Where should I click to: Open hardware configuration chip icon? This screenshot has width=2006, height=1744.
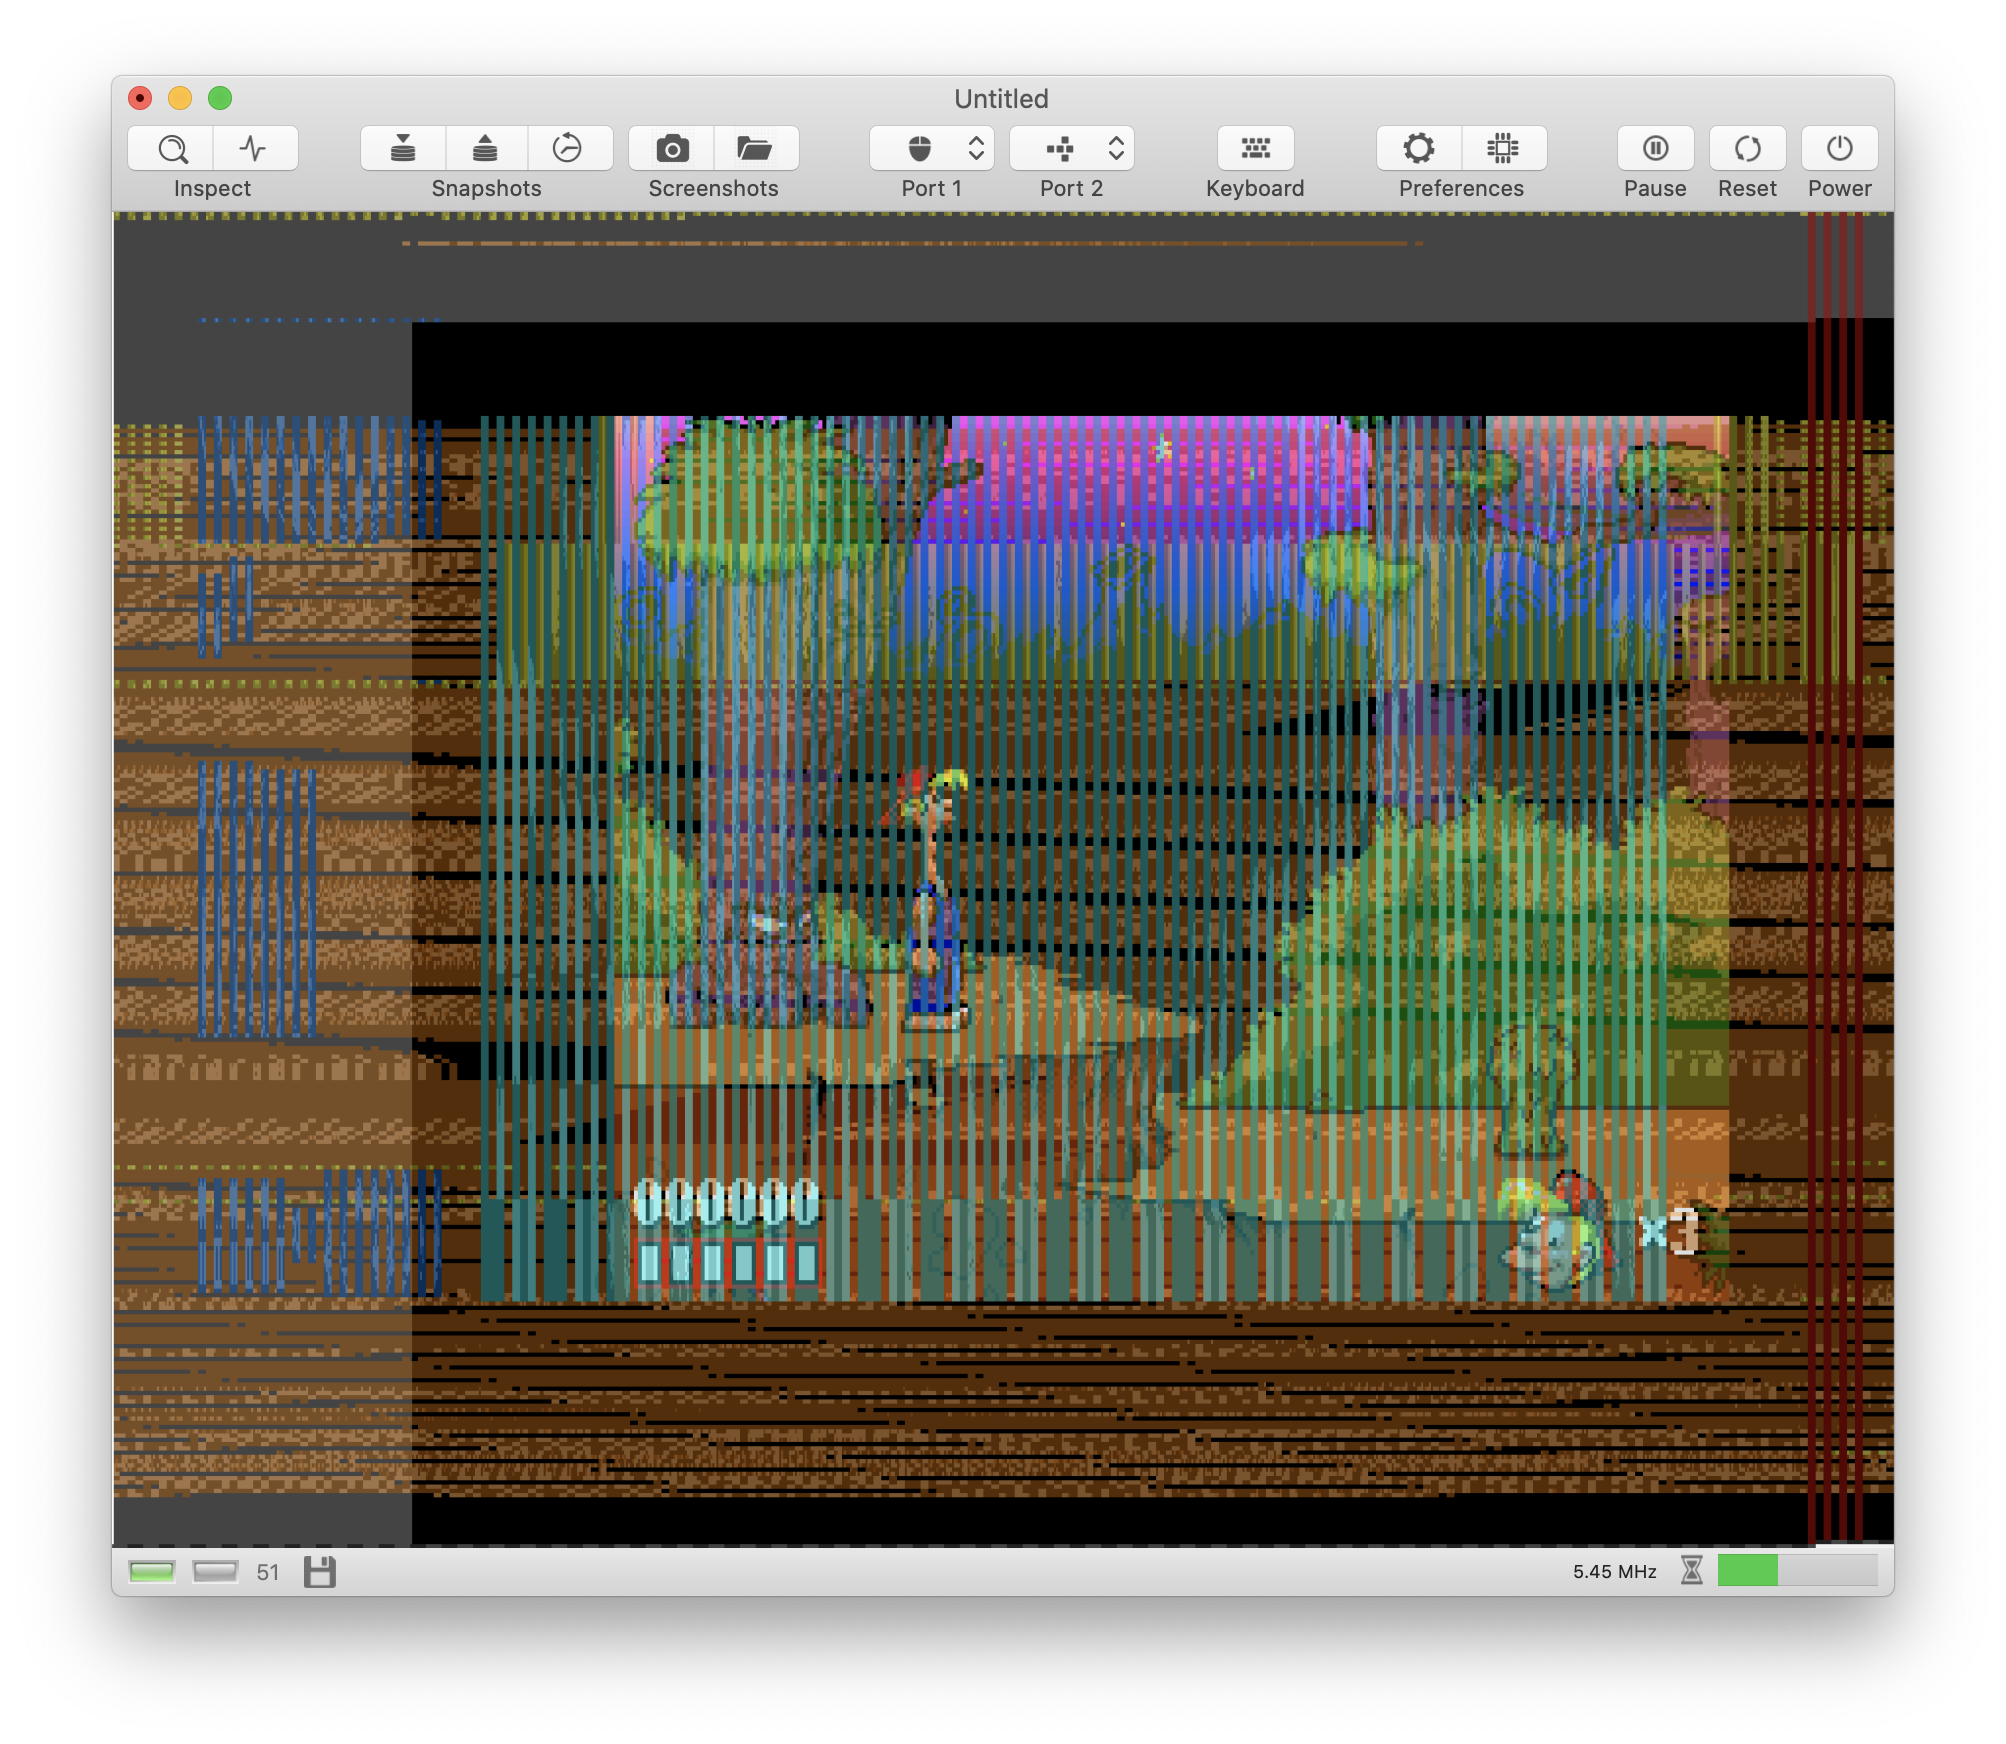1504,149
